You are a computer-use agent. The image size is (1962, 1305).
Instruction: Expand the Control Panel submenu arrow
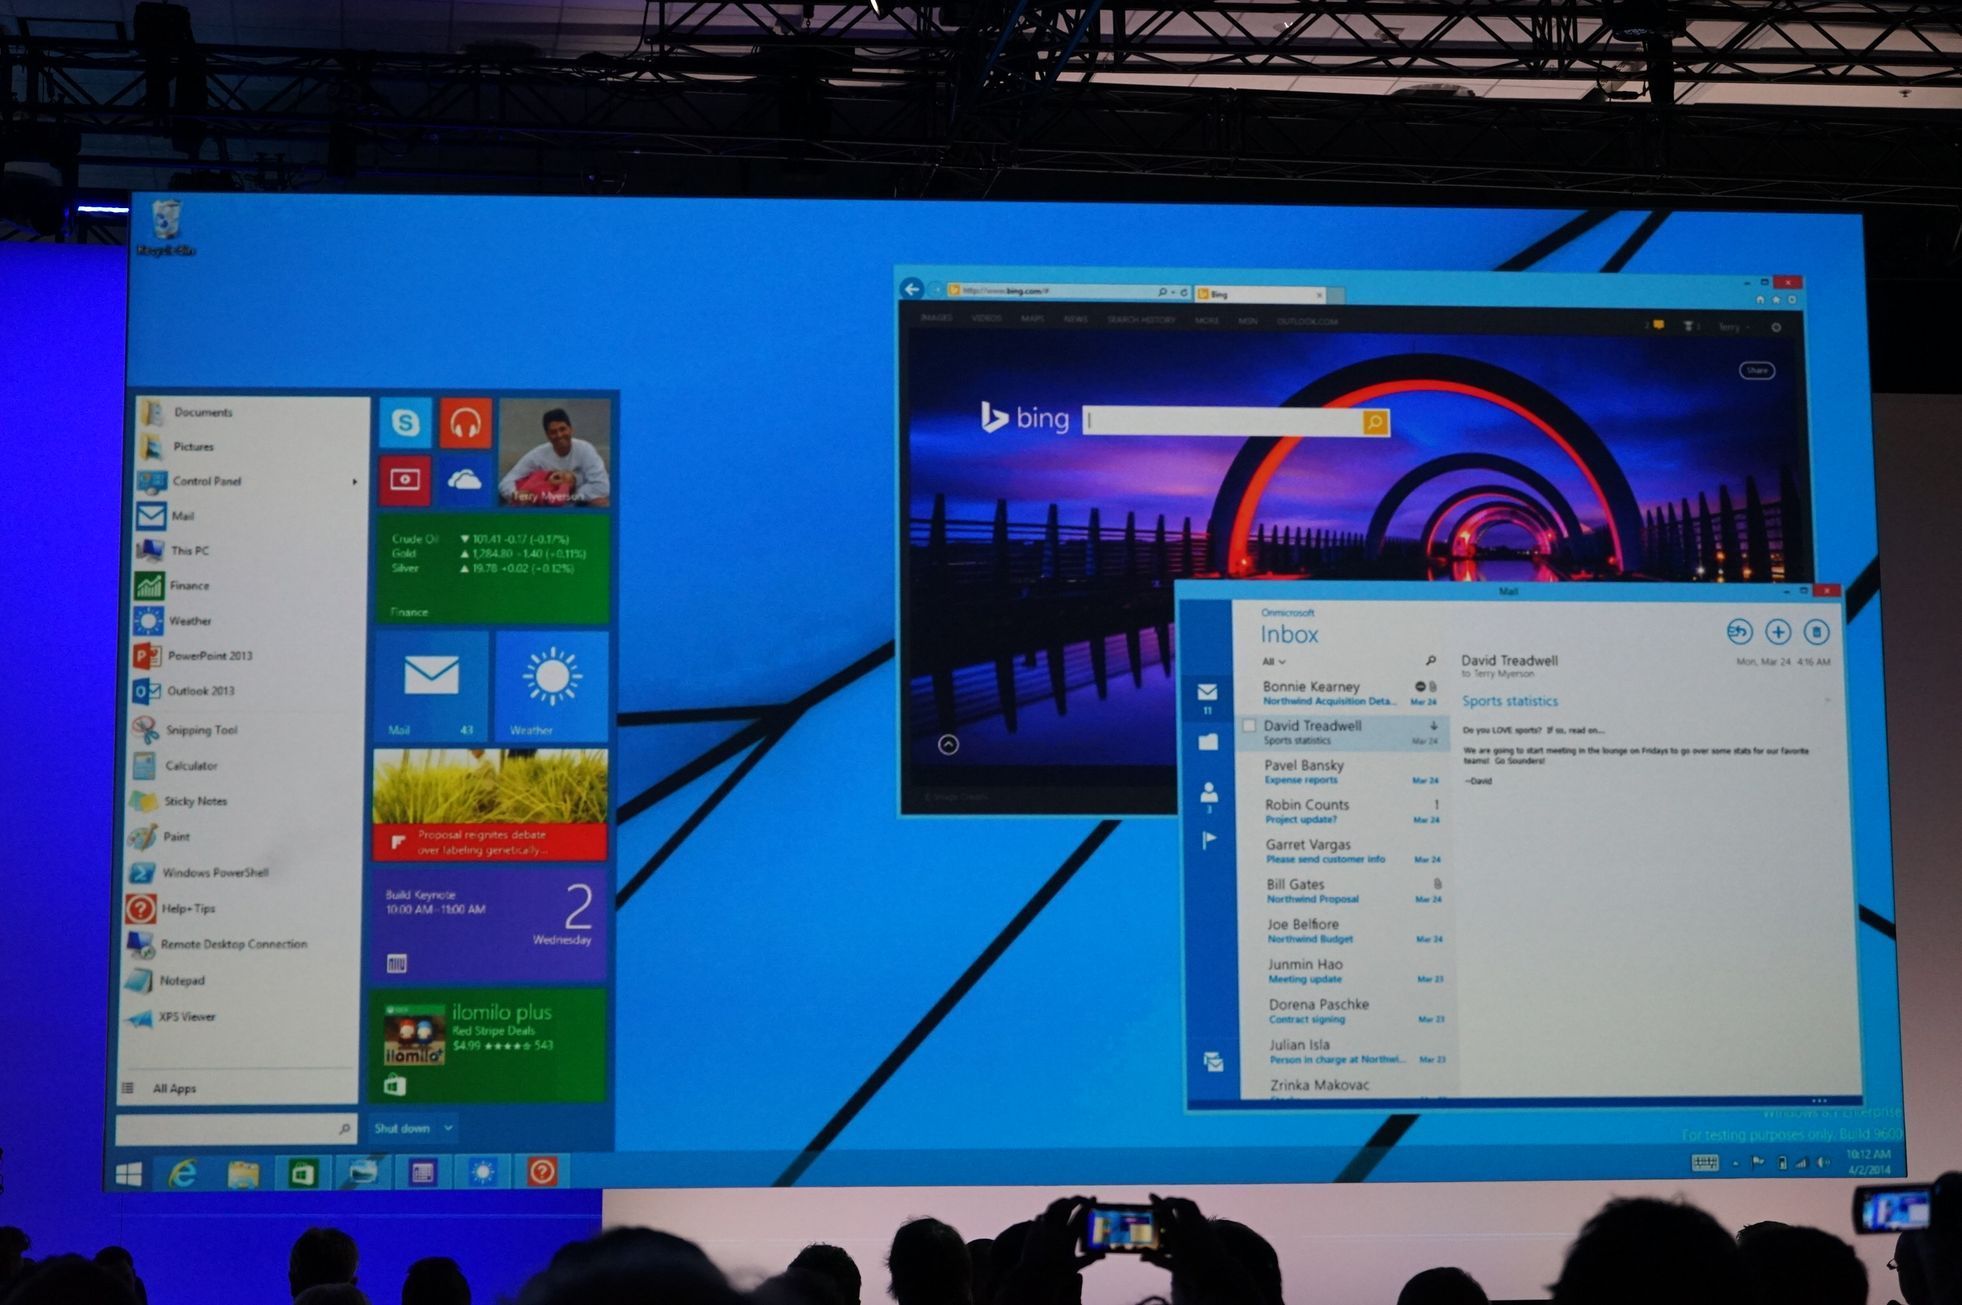(x=354, y=482)
